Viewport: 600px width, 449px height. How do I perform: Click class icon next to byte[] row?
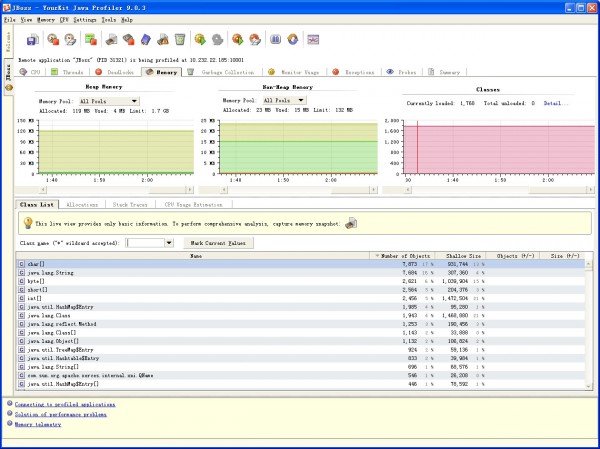click(x=21, y=281)
